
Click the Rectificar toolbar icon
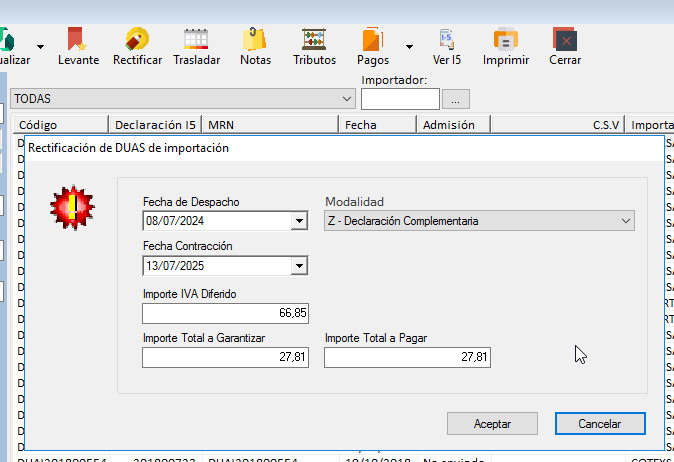[x=137, y=40]
